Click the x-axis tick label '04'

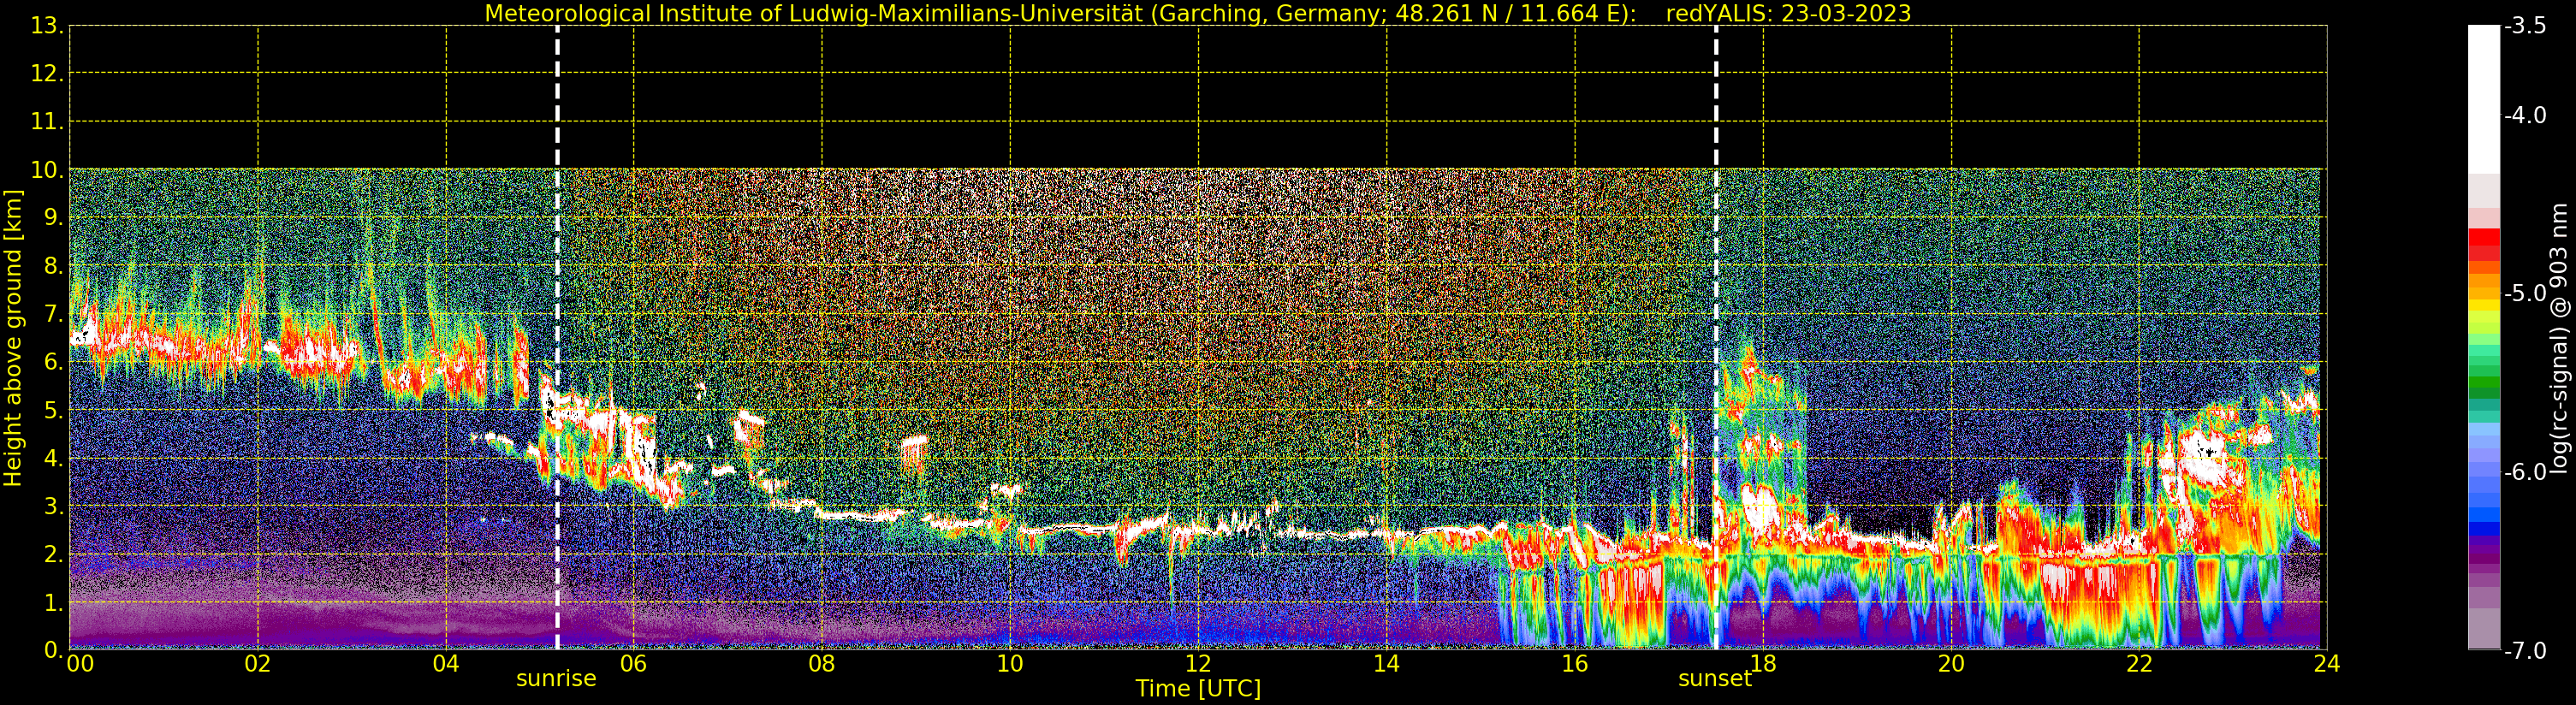pyautogui.click(x=446, y=664)
